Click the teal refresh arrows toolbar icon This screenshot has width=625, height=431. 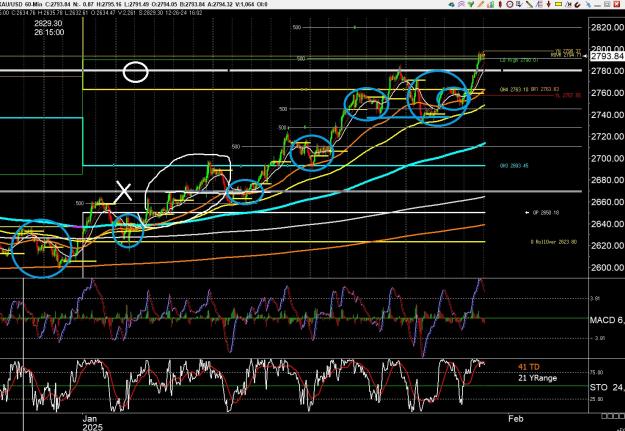coord(452,4)
